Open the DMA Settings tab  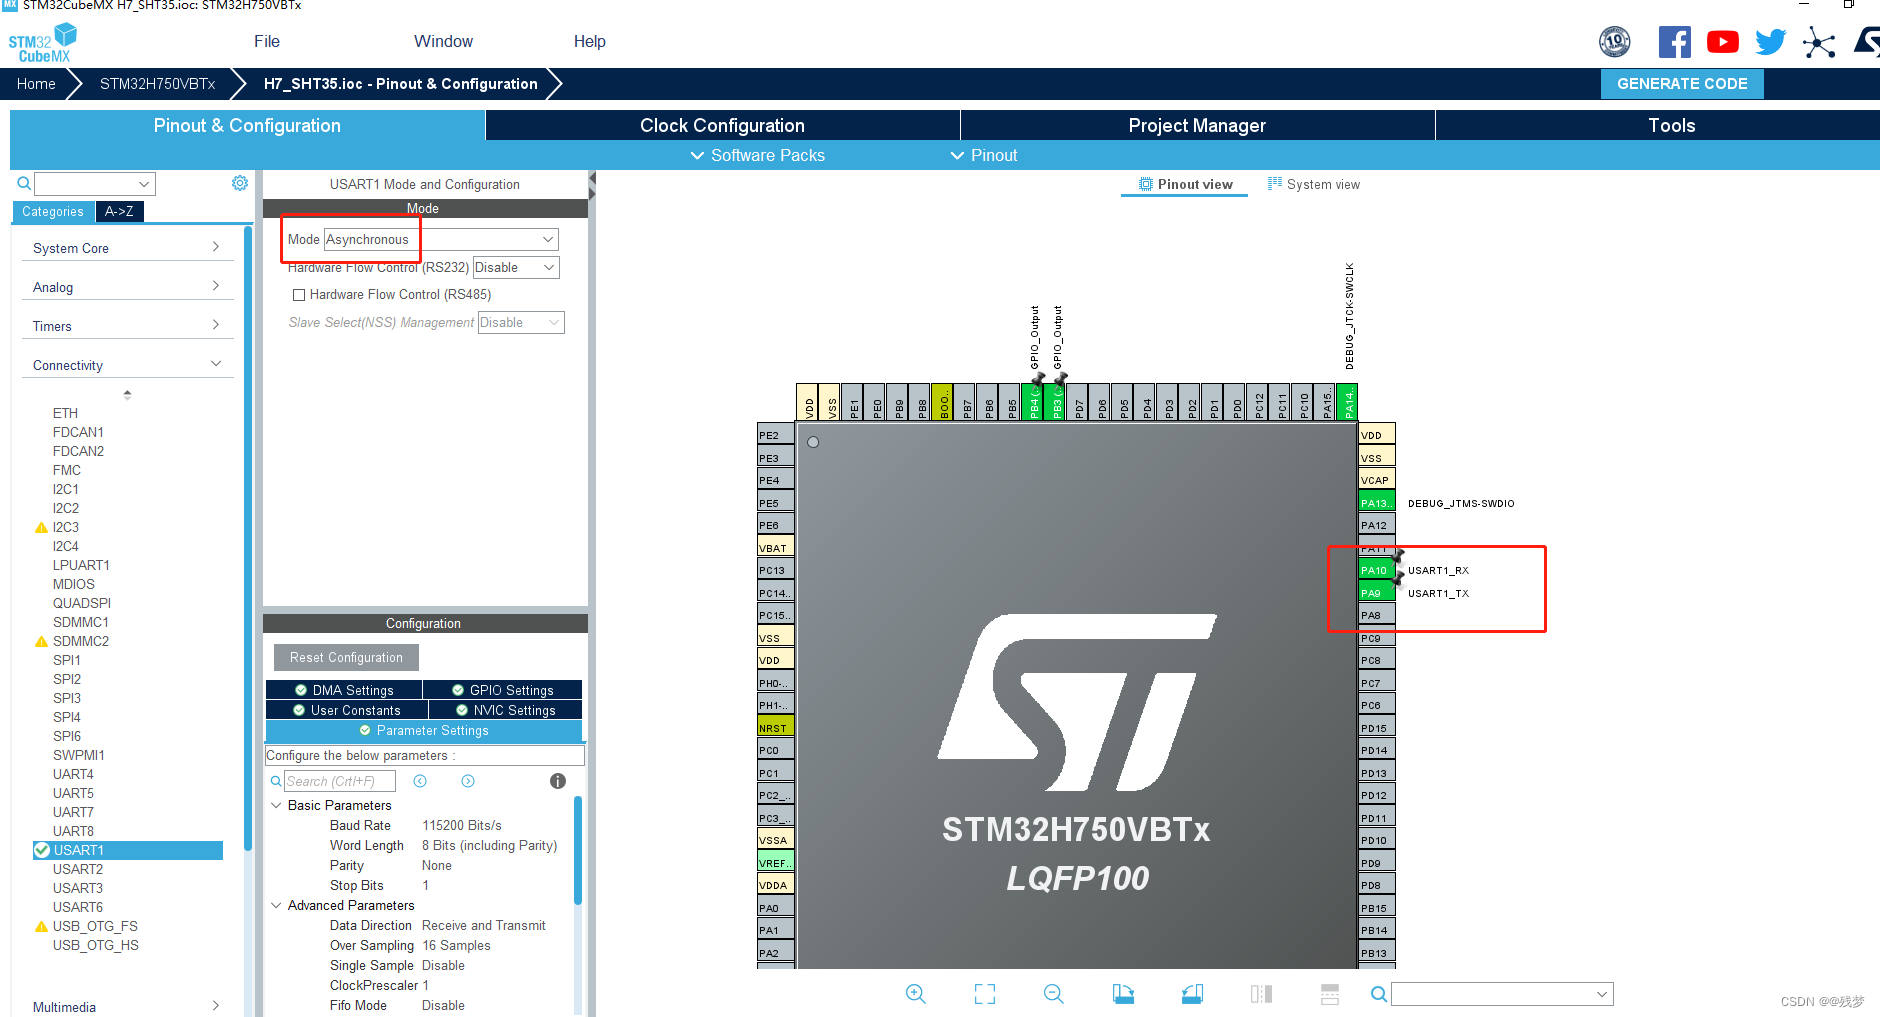(344, 690)
